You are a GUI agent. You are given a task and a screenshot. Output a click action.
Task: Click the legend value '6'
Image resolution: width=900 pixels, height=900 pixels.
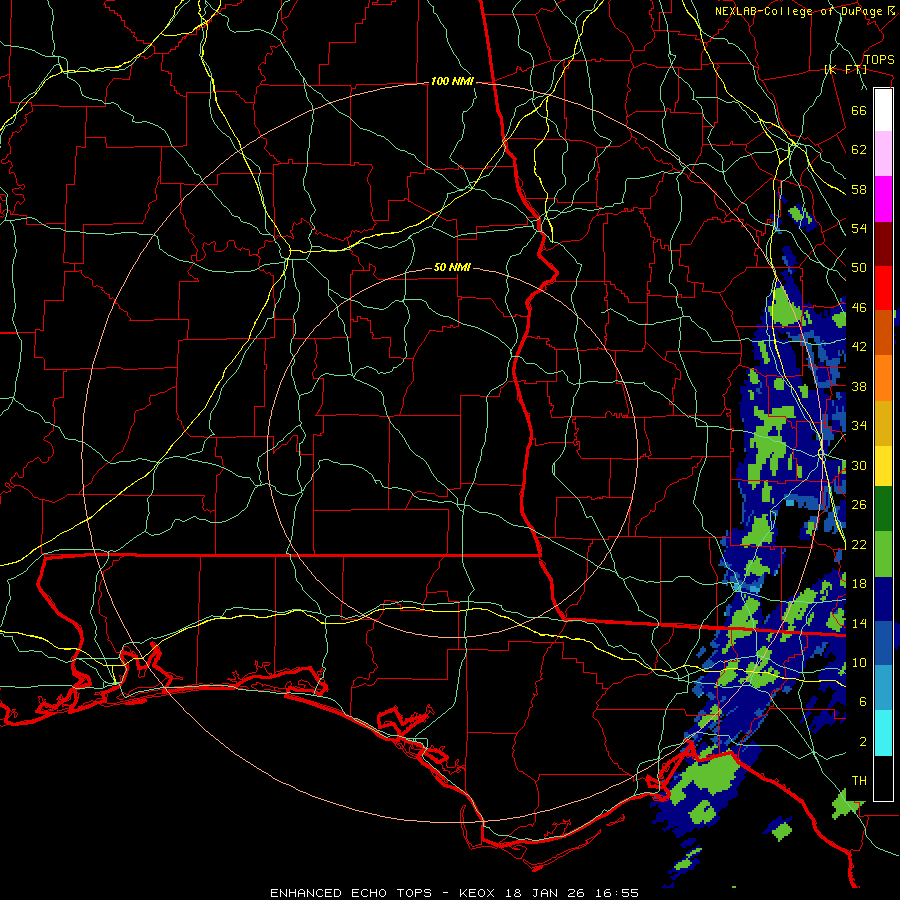863,701
